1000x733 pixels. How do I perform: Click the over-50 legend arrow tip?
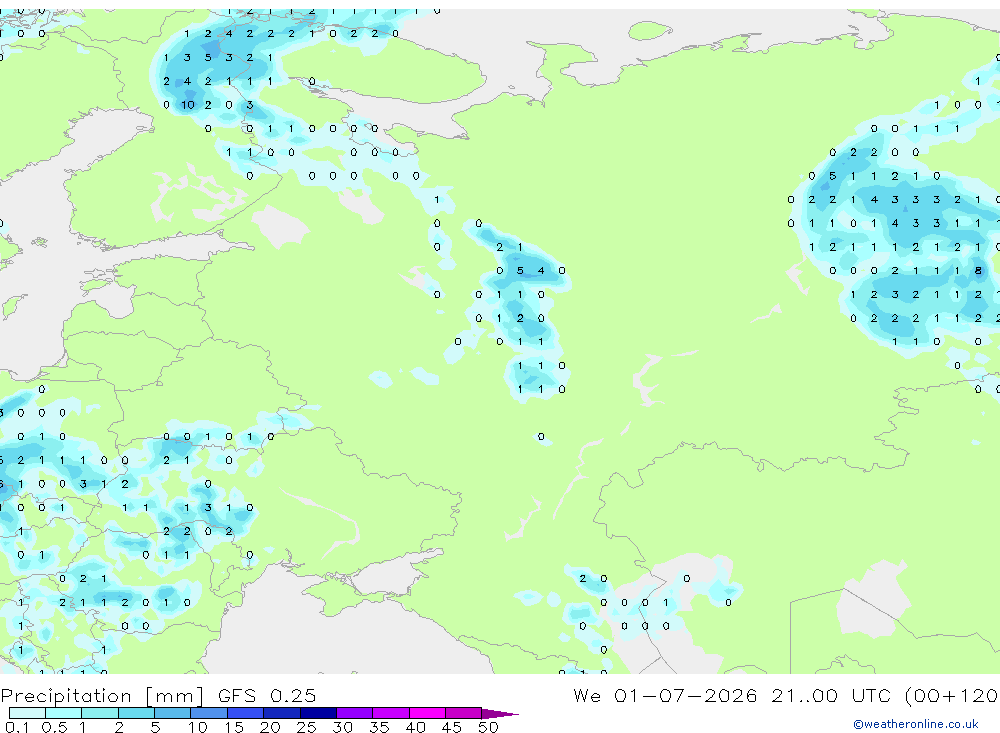pyautogui.click(x=500, y=714)
